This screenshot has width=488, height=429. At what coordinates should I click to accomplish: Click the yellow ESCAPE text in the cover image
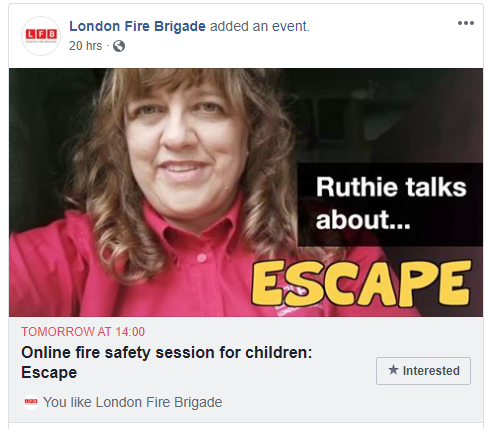(x=361, y=283)
